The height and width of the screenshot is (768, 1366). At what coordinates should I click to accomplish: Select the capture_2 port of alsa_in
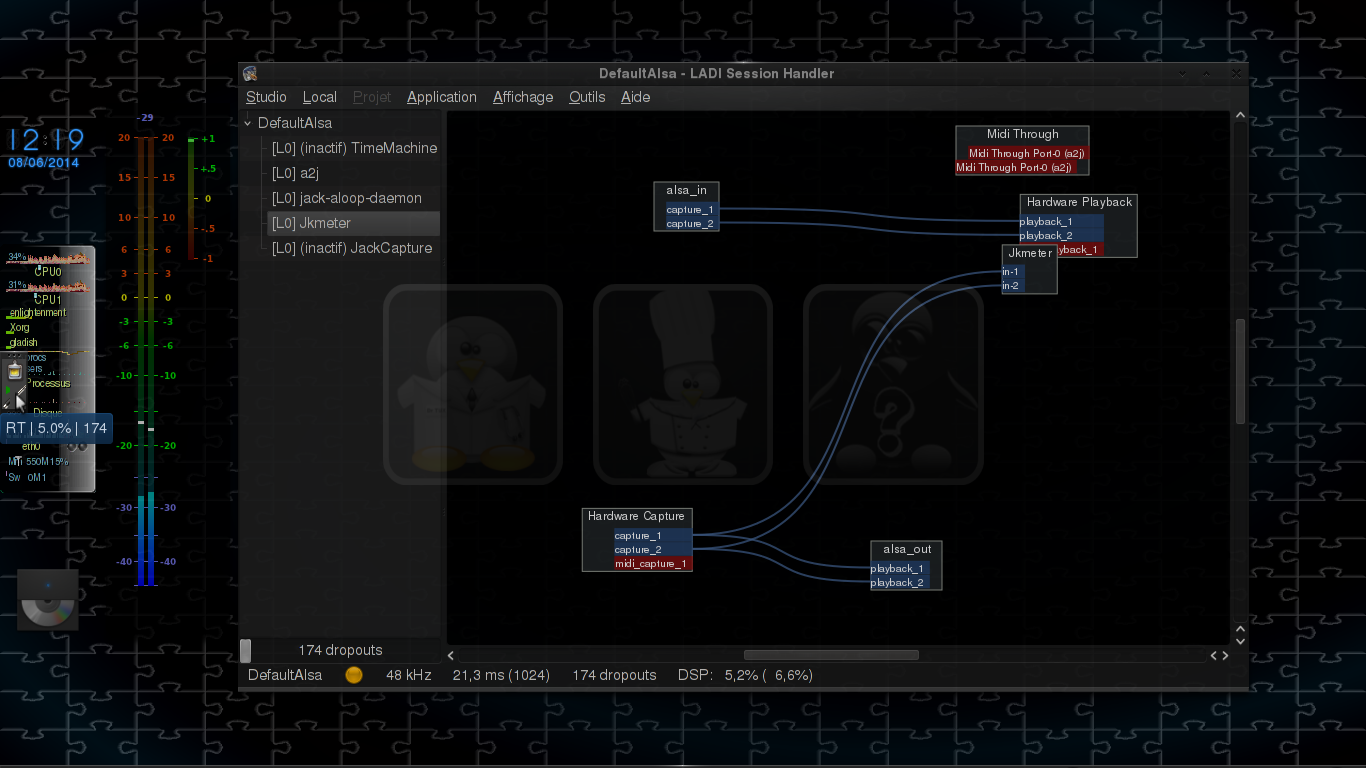[691, 224]
